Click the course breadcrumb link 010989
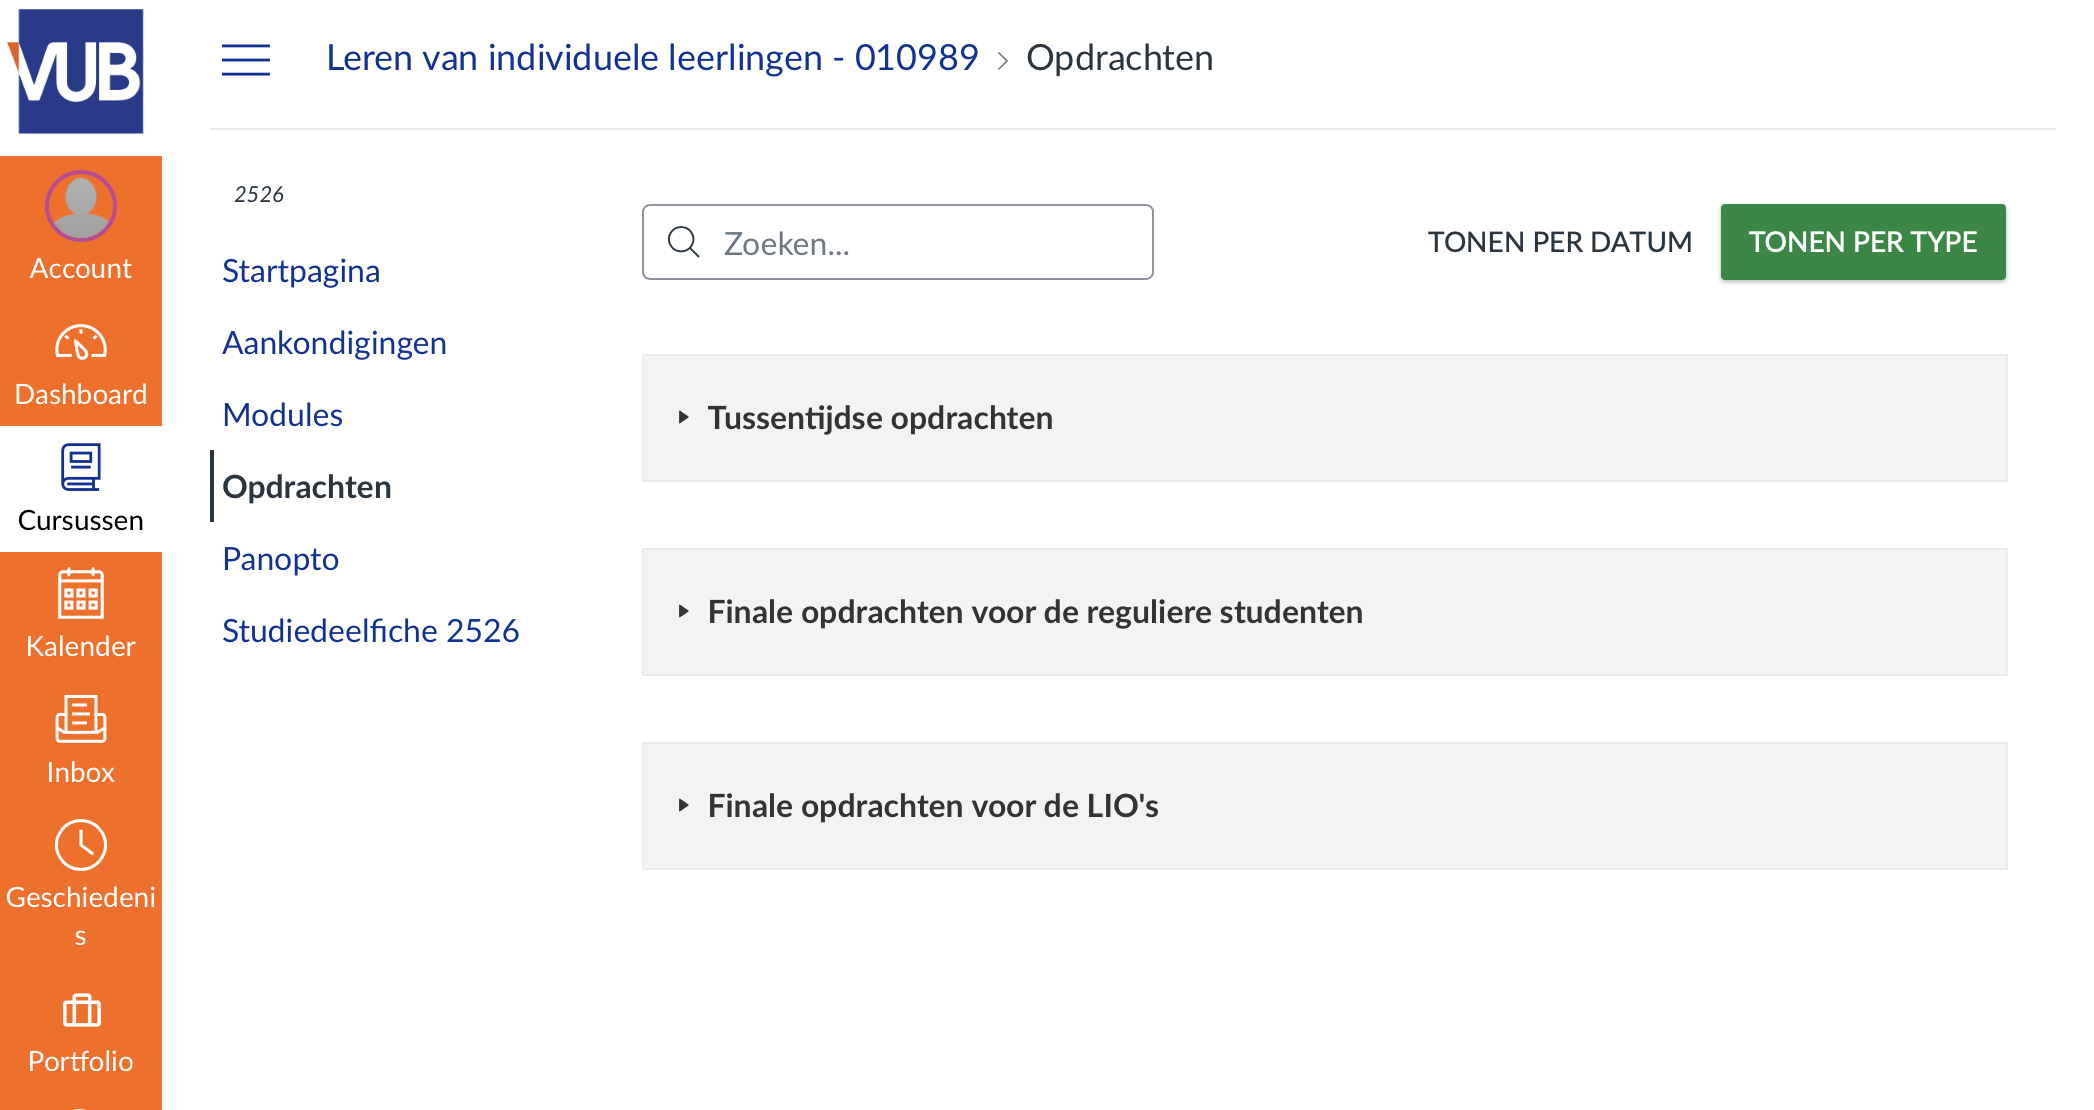This screenshot has width=2094, height=1110. [652, 58]
